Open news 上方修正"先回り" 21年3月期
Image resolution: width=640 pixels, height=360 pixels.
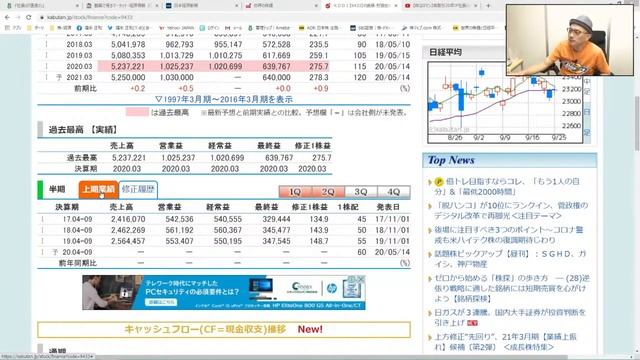tap(505, 342)
